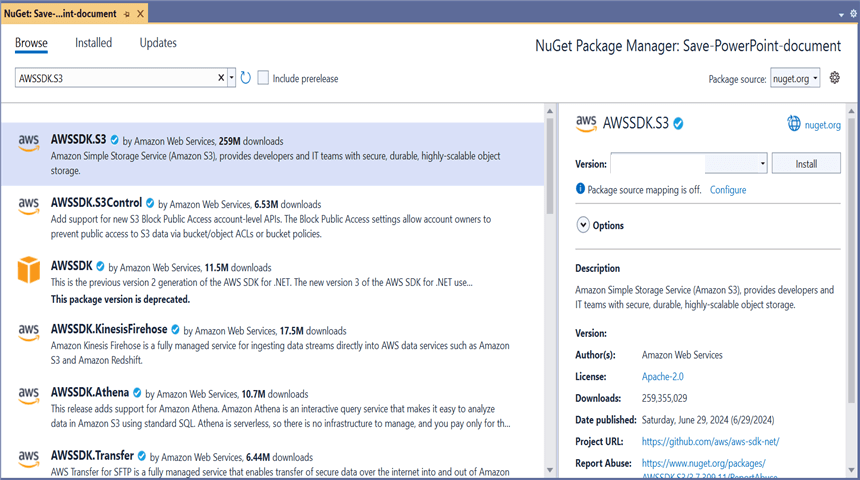Click the refresh search results icon
The width and height of the screenshot is (860, 480).
(246, 78)
